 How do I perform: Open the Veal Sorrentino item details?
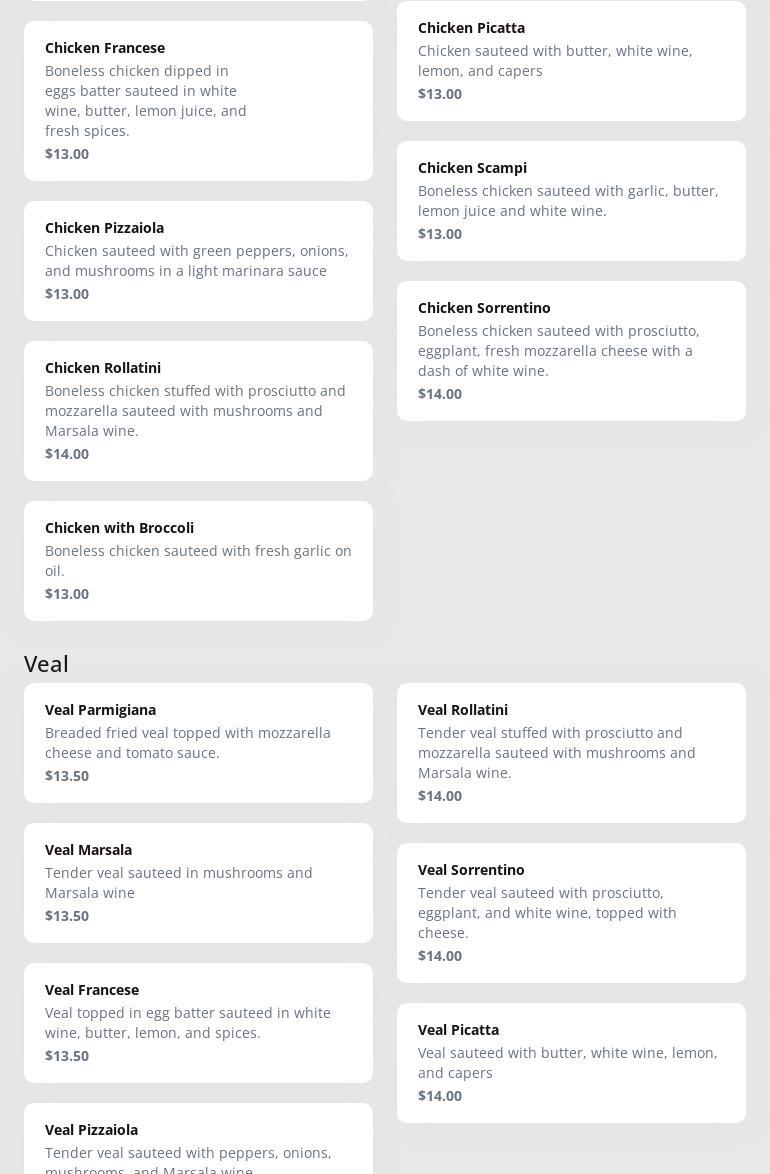click(571, 912)
